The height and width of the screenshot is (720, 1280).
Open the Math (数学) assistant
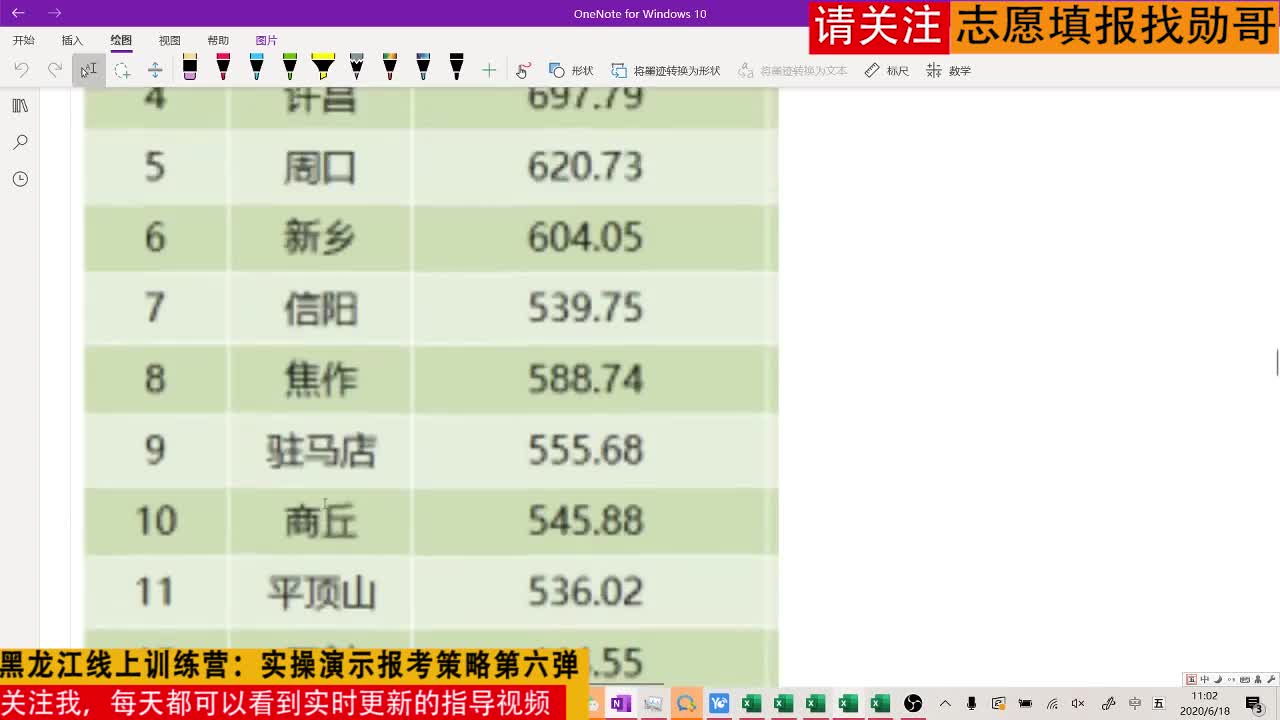pyautogui.click(x=948, y=70)
